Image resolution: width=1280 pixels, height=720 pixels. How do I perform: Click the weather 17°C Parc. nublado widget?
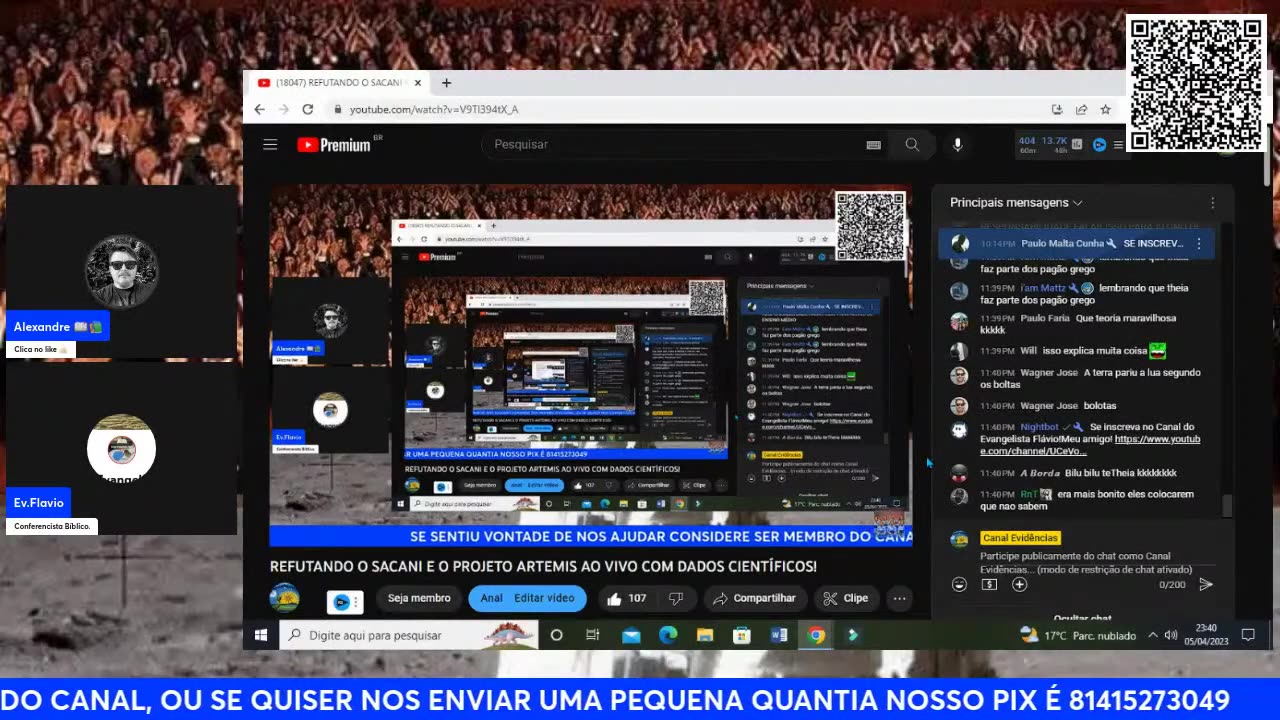click(x=1078, y=635)
